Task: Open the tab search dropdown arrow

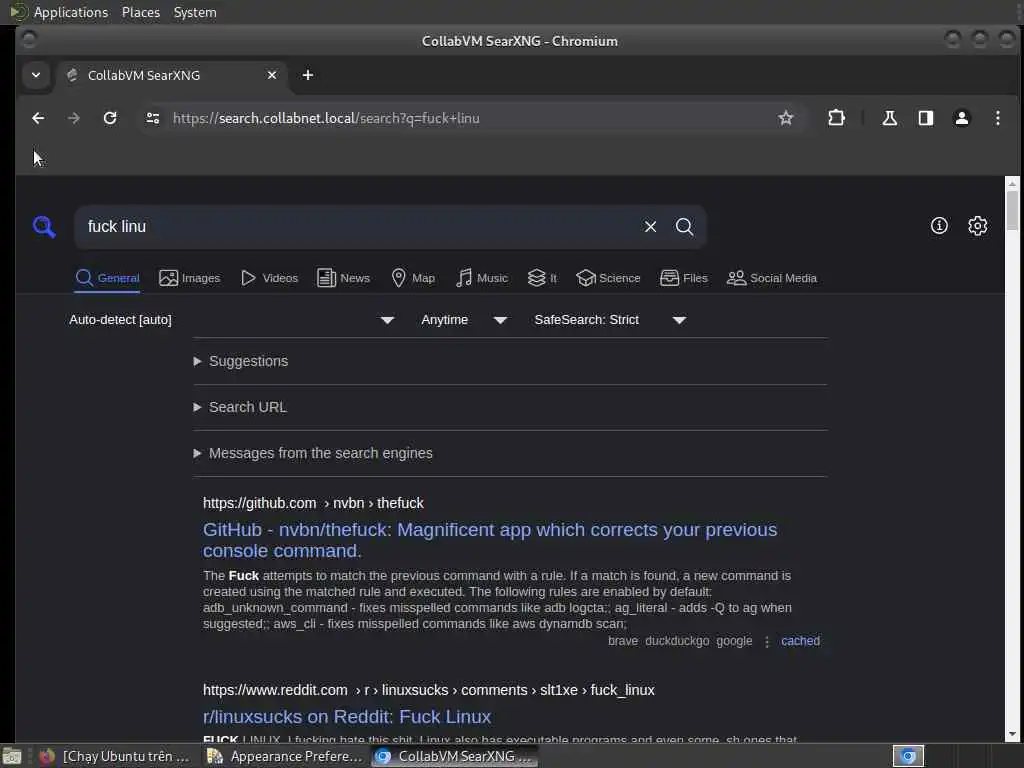Action: (36, 75)
